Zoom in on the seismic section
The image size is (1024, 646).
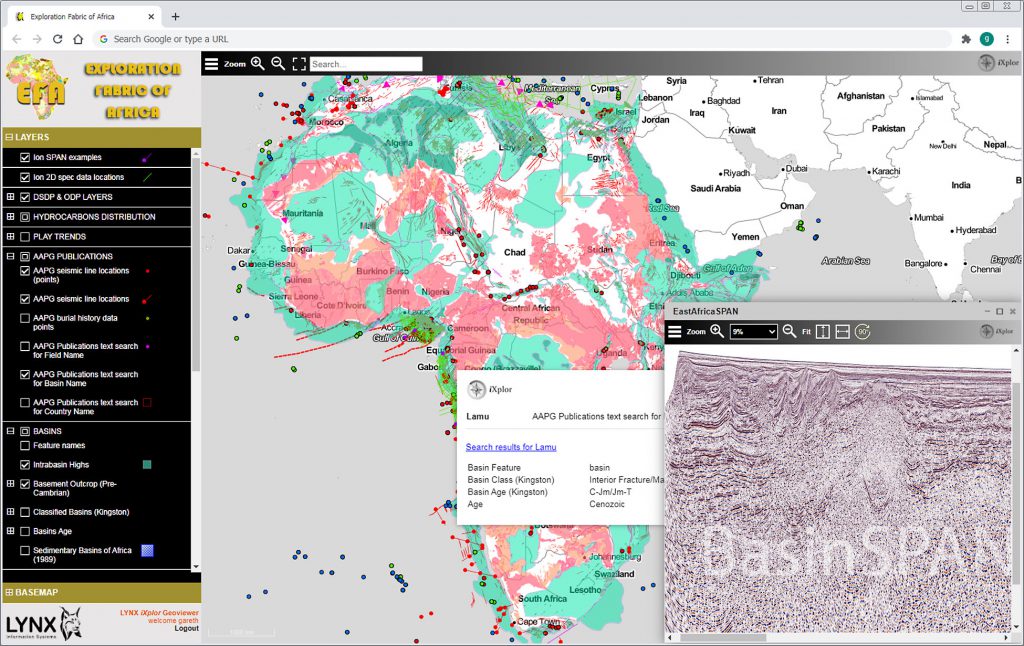pos(717,331)
